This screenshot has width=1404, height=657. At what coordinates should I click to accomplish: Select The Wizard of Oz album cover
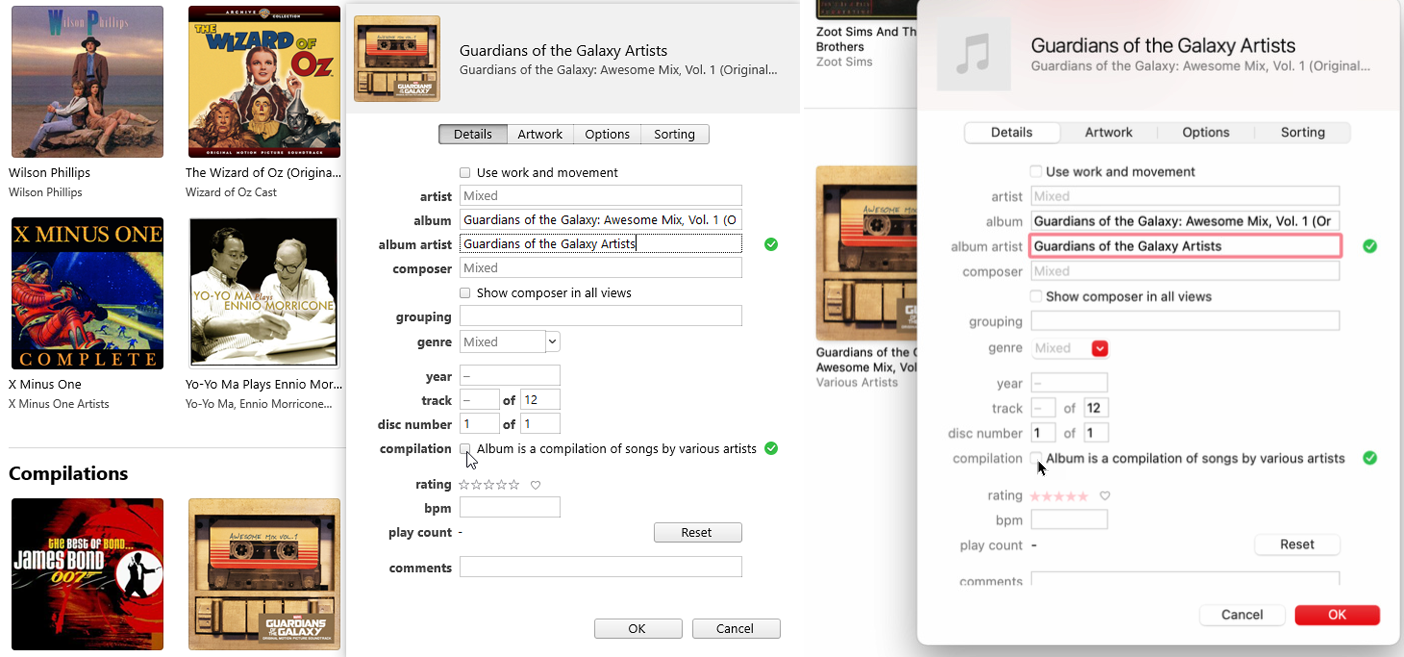click(x=264, y=81)
